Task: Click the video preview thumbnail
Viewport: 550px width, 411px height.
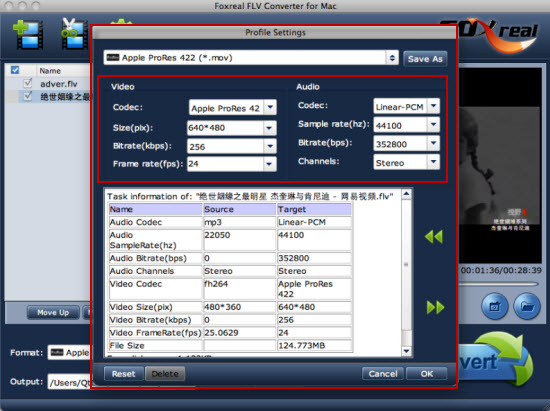Action: (x=500, y=166)
